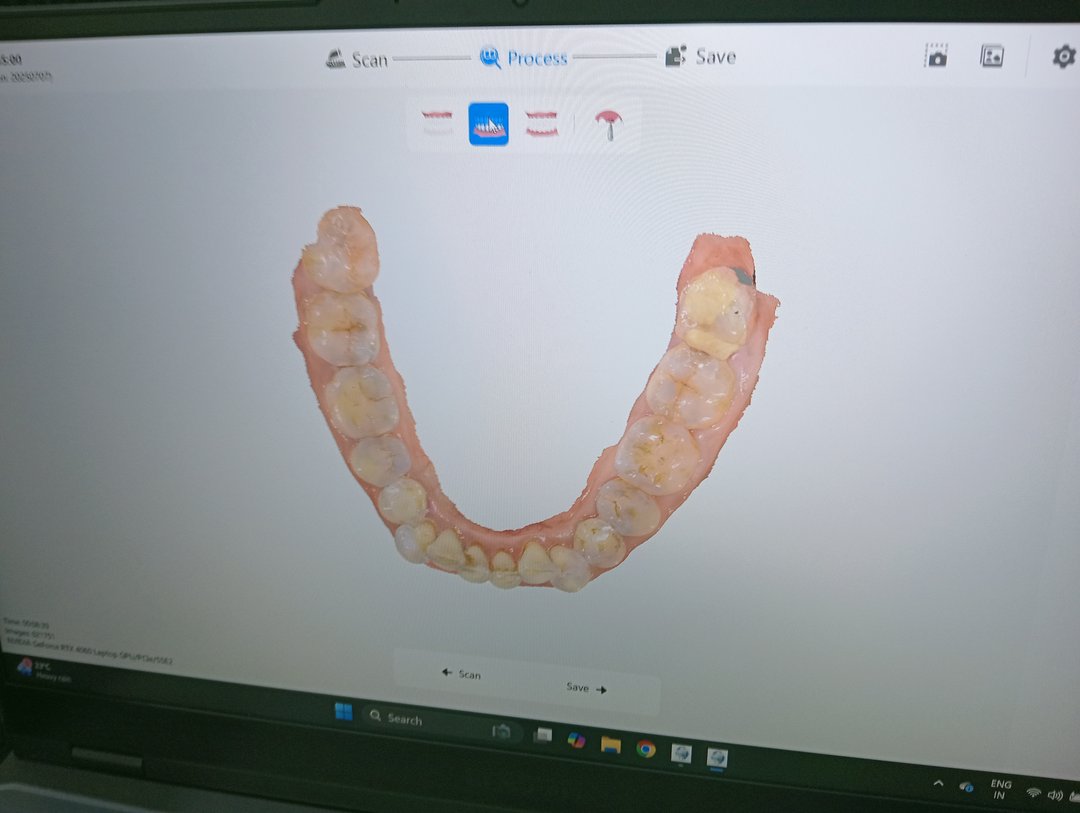This screenshot has width=1080, height=813.
Task: Open the Windows Start menu
Action: coord(343,711)
